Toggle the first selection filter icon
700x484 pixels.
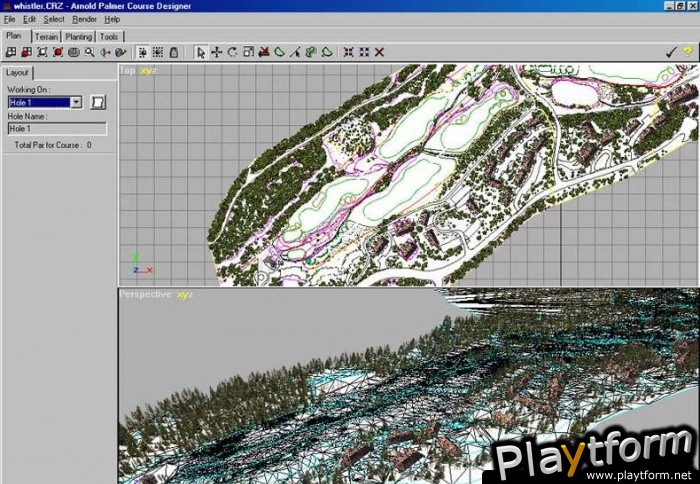coord(142,52)
